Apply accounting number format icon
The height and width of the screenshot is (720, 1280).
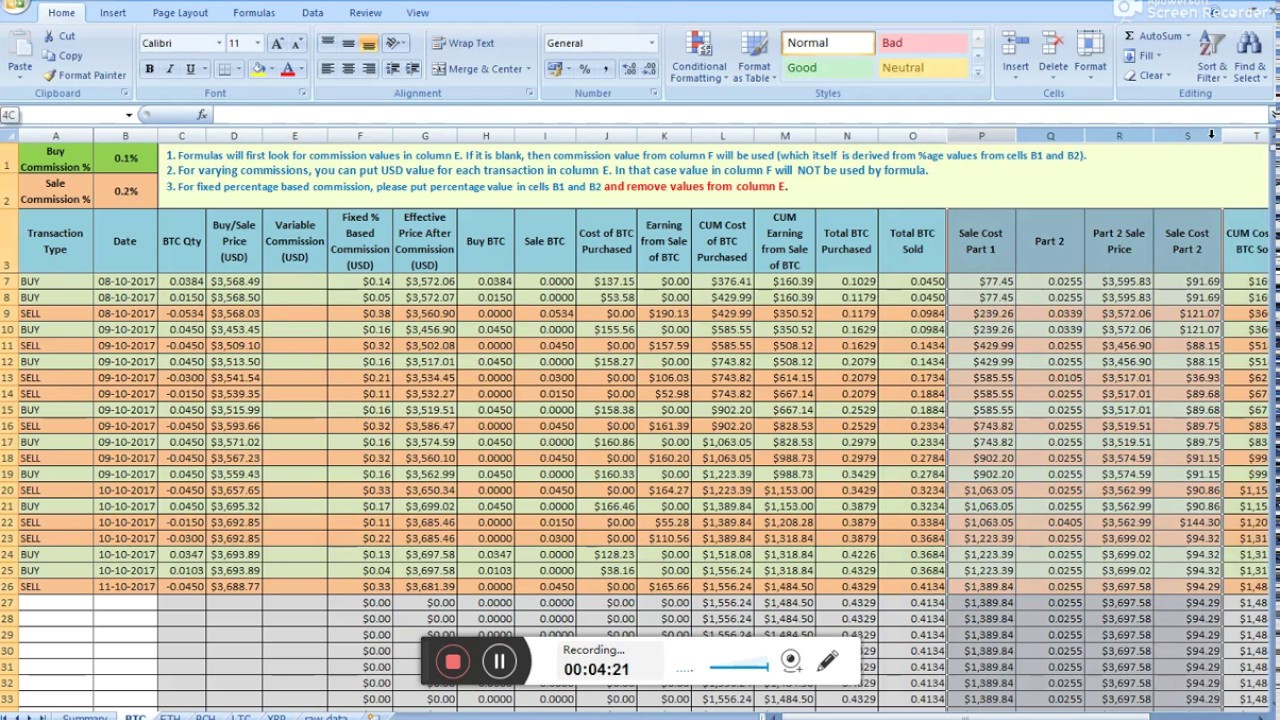554,69
